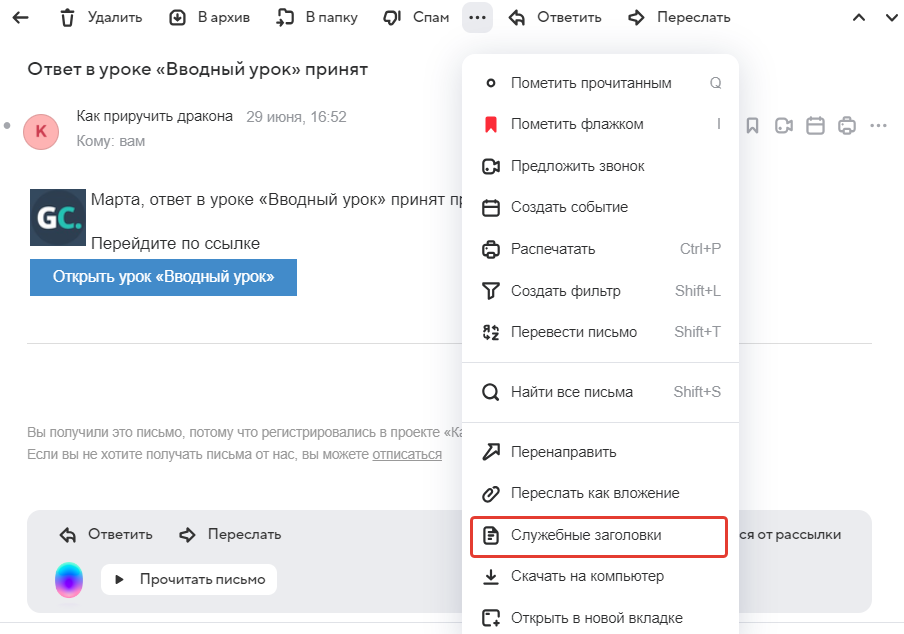Viewport: 904px width, 634px height.
Task: Click the bookmark flag icon in message header
Action: click(x=752, y=125)
